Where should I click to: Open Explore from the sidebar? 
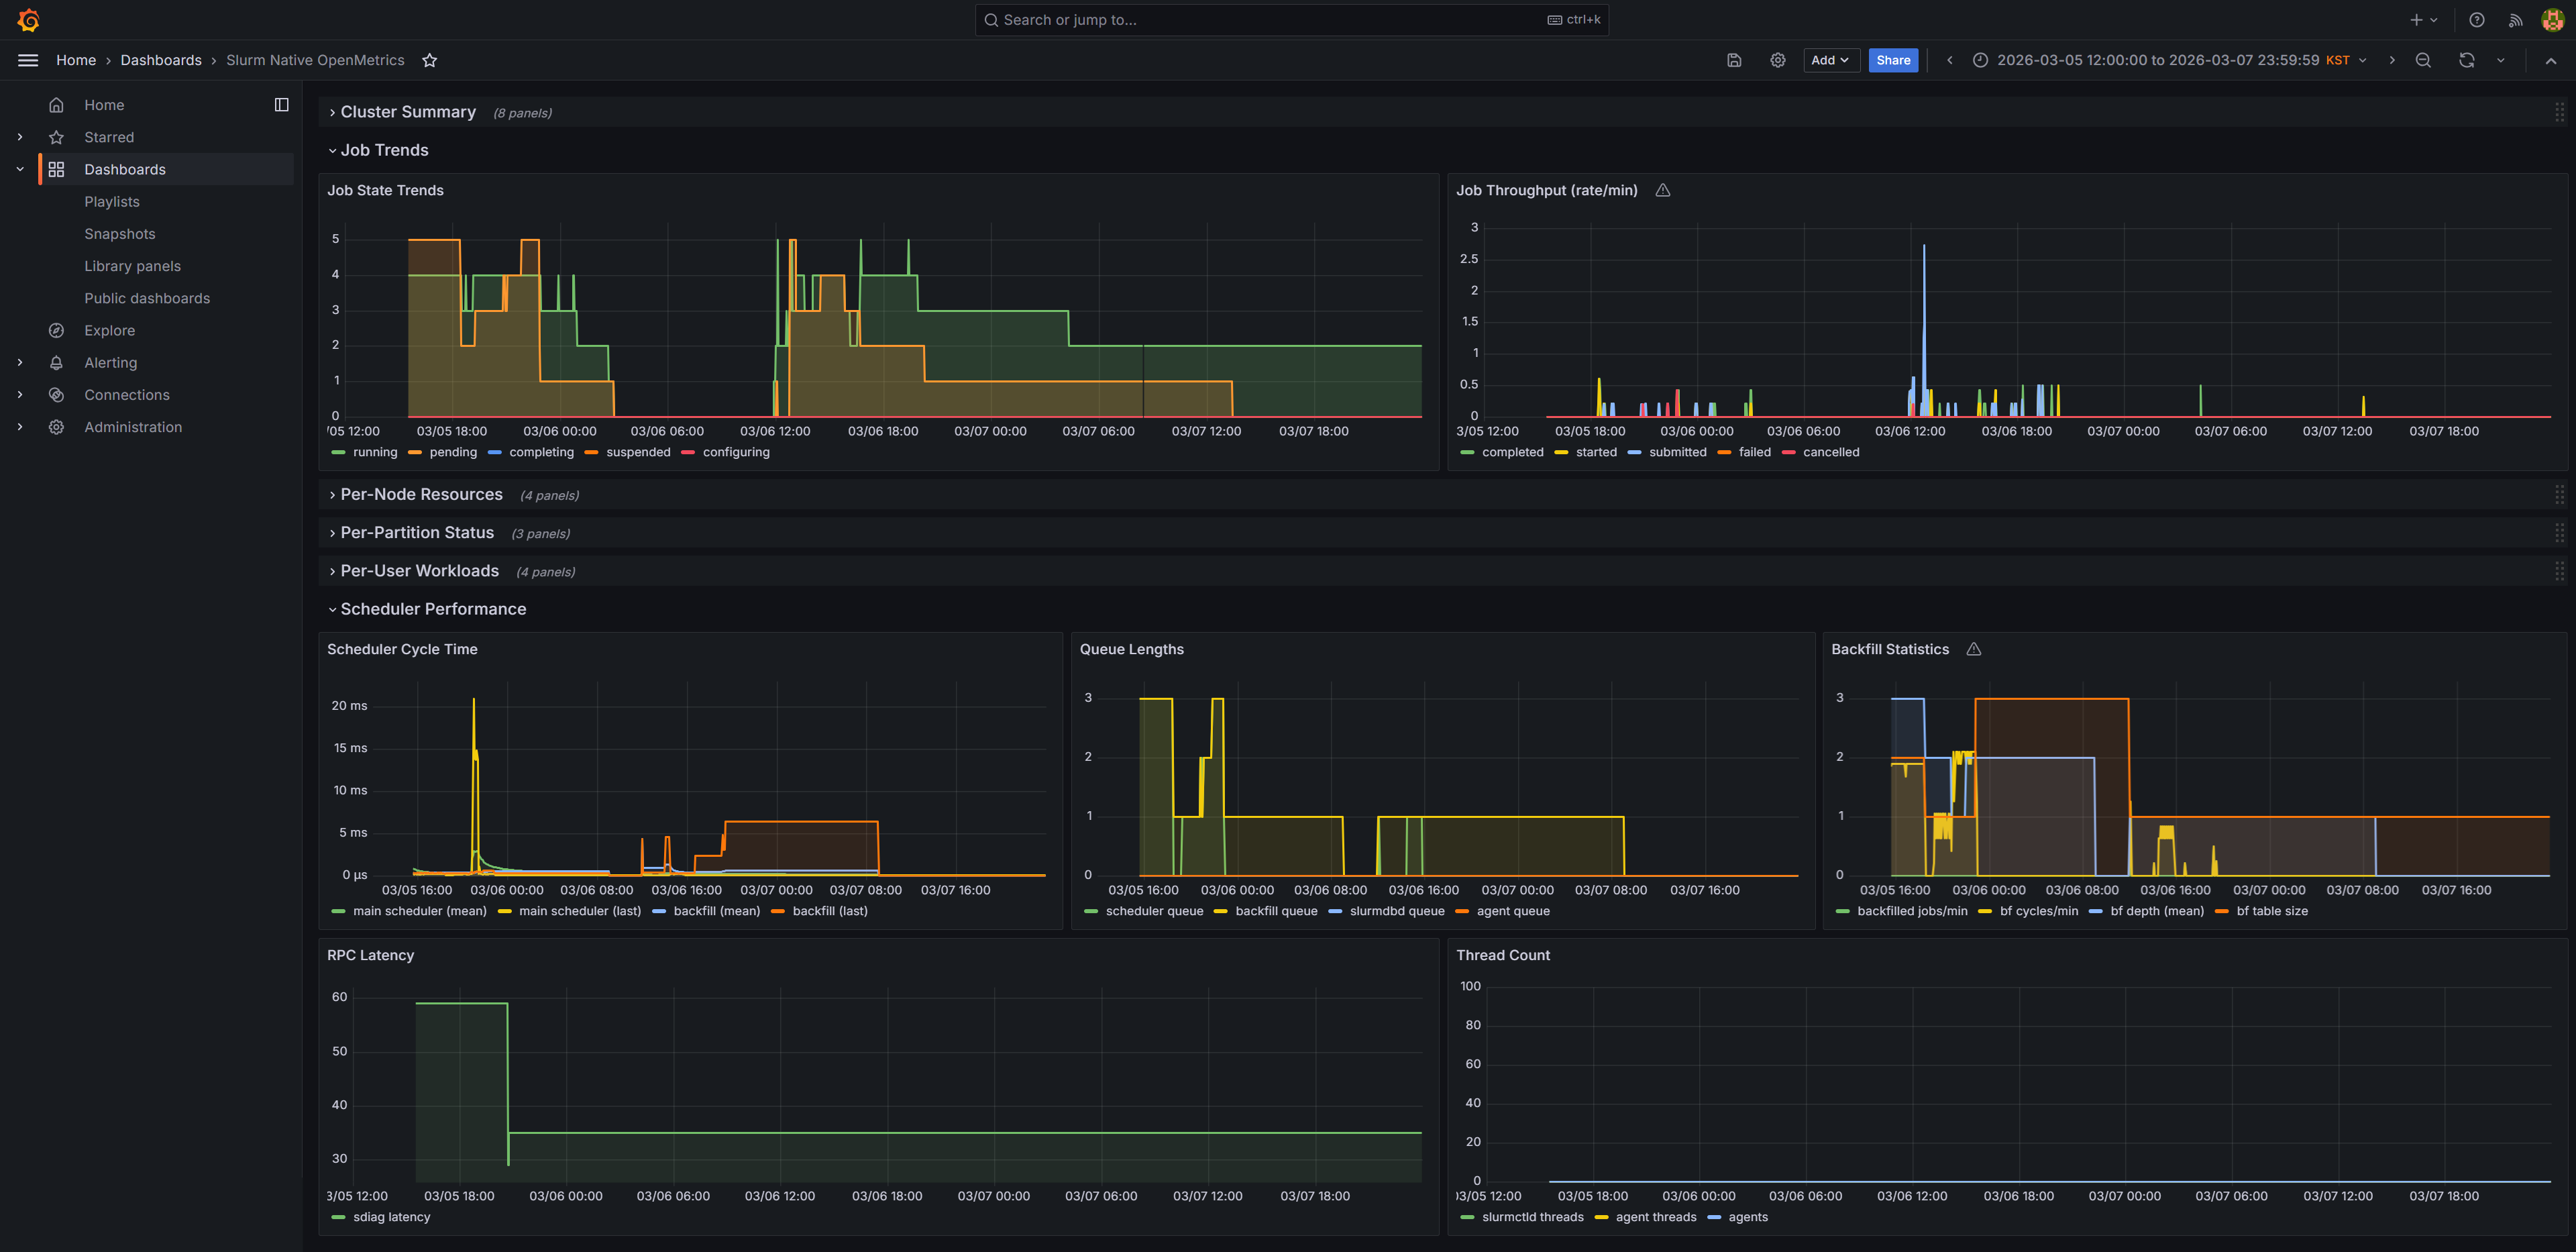pos(109,330)
